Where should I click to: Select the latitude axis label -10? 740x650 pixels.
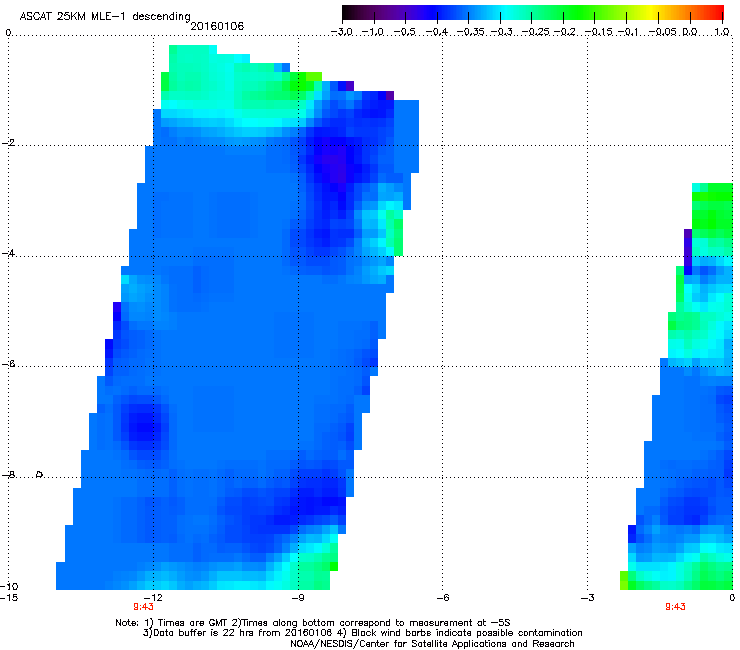pyautogui.click(x=9, y=586)
